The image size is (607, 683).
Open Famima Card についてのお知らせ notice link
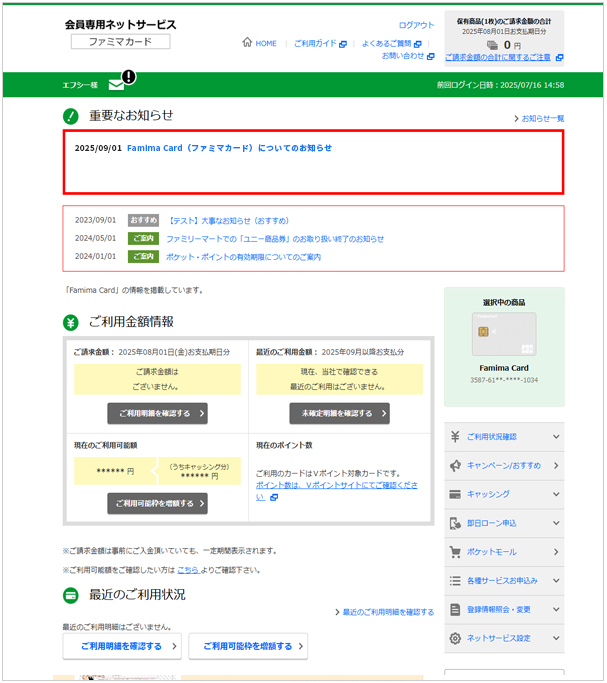pos(229,148)
